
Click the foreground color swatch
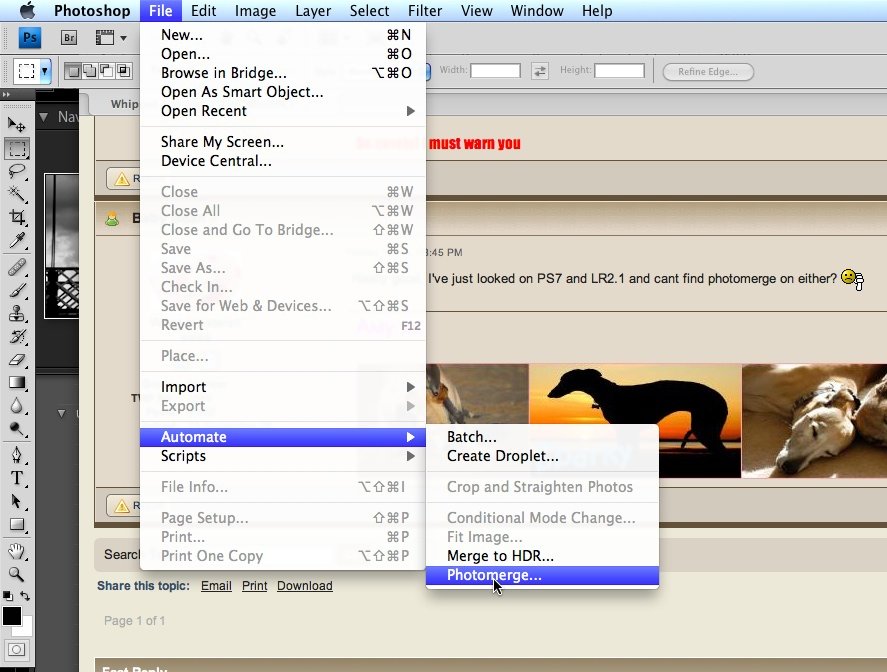[x=11, y=616]
